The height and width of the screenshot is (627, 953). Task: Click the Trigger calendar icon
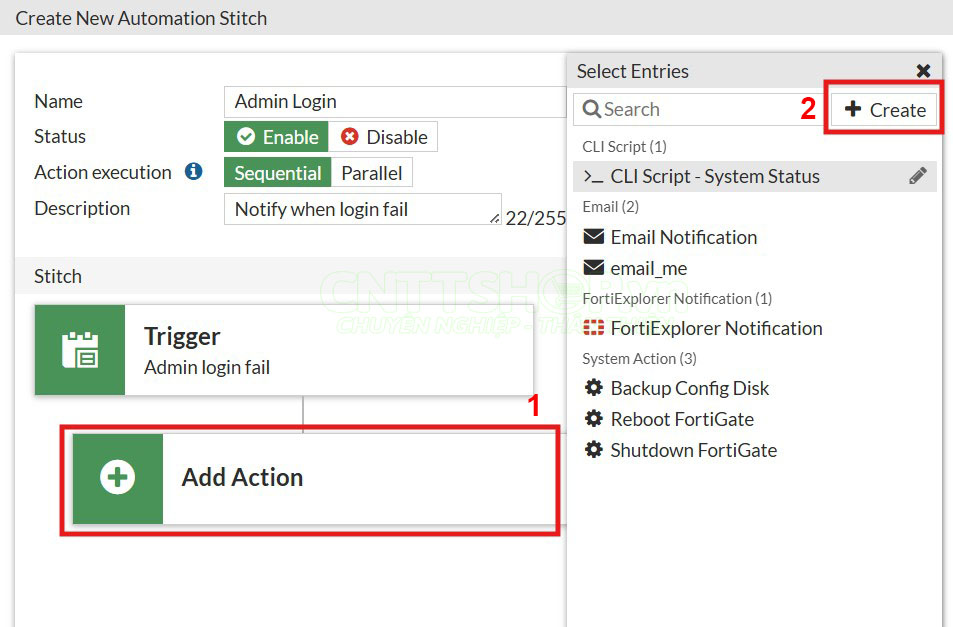[x=80, y=350]
